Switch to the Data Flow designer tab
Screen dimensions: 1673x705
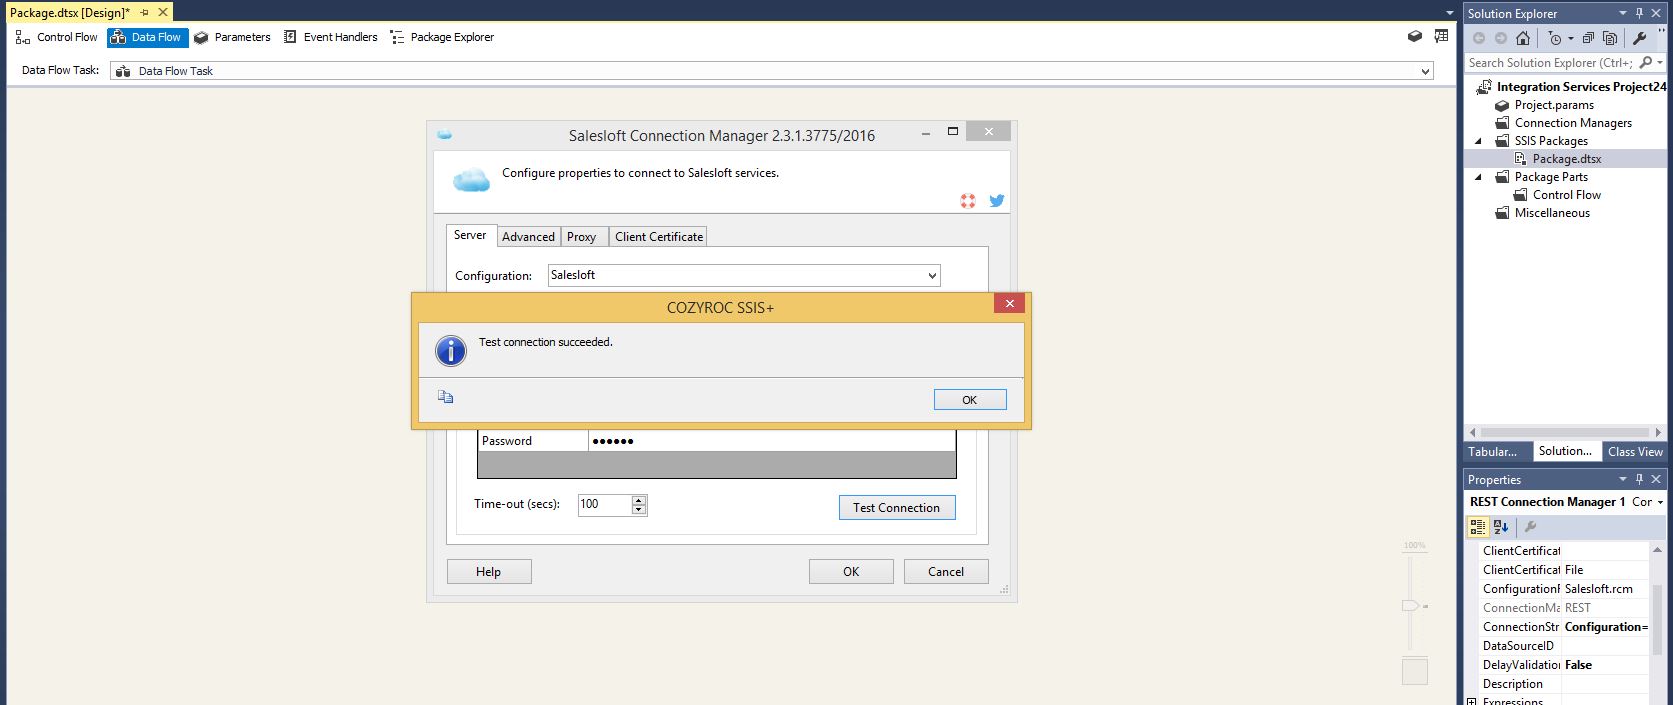pos(147,37)
